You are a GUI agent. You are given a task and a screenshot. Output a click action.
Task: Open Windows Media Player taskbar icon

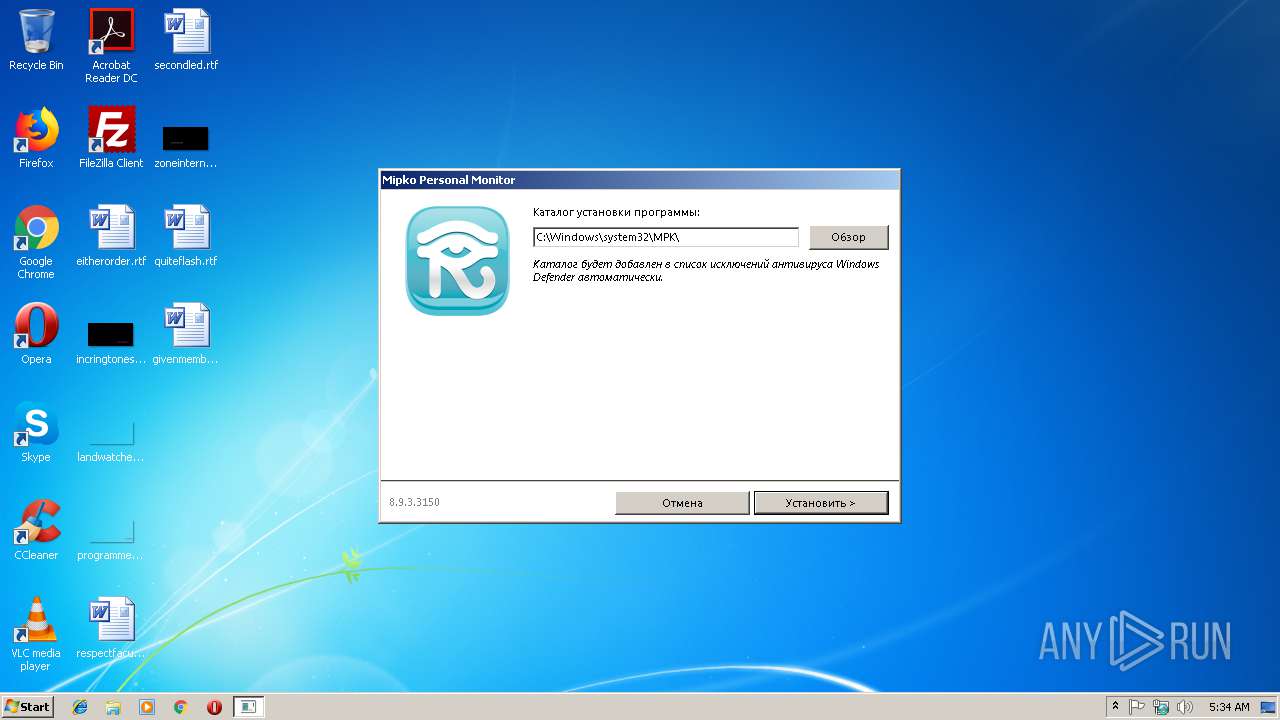point(147,707)
